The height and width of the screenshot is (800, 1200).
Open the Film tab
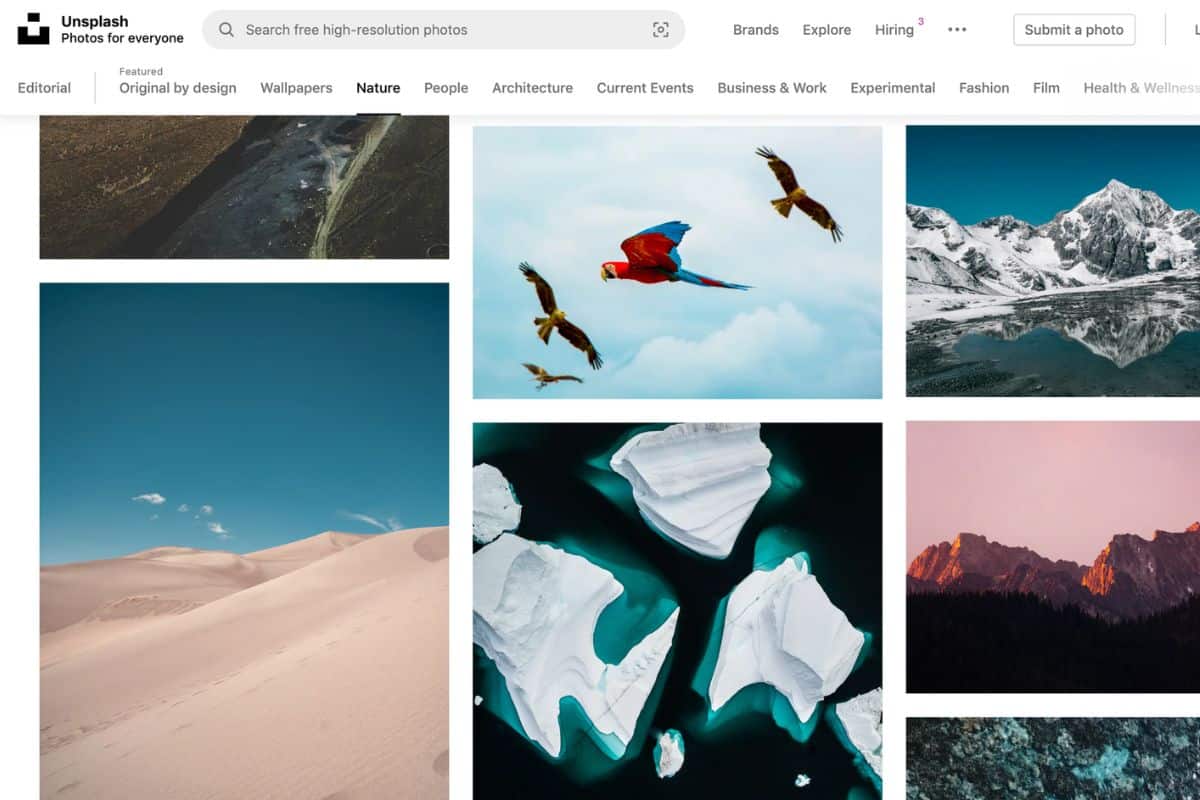1046,88
